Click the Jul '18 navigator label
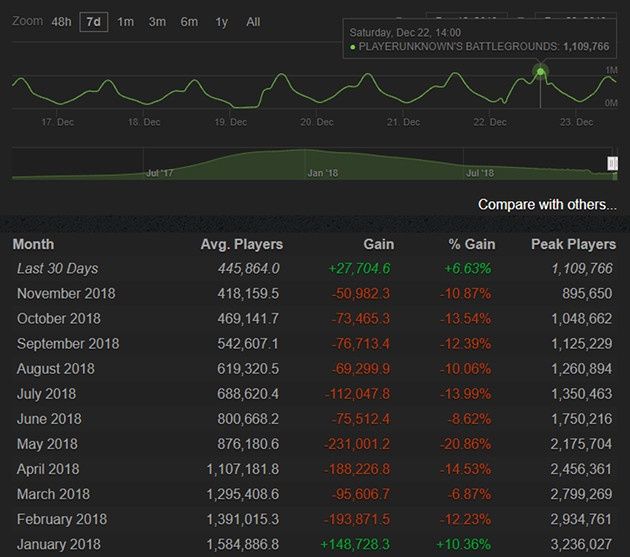 [x=480, y=173]
